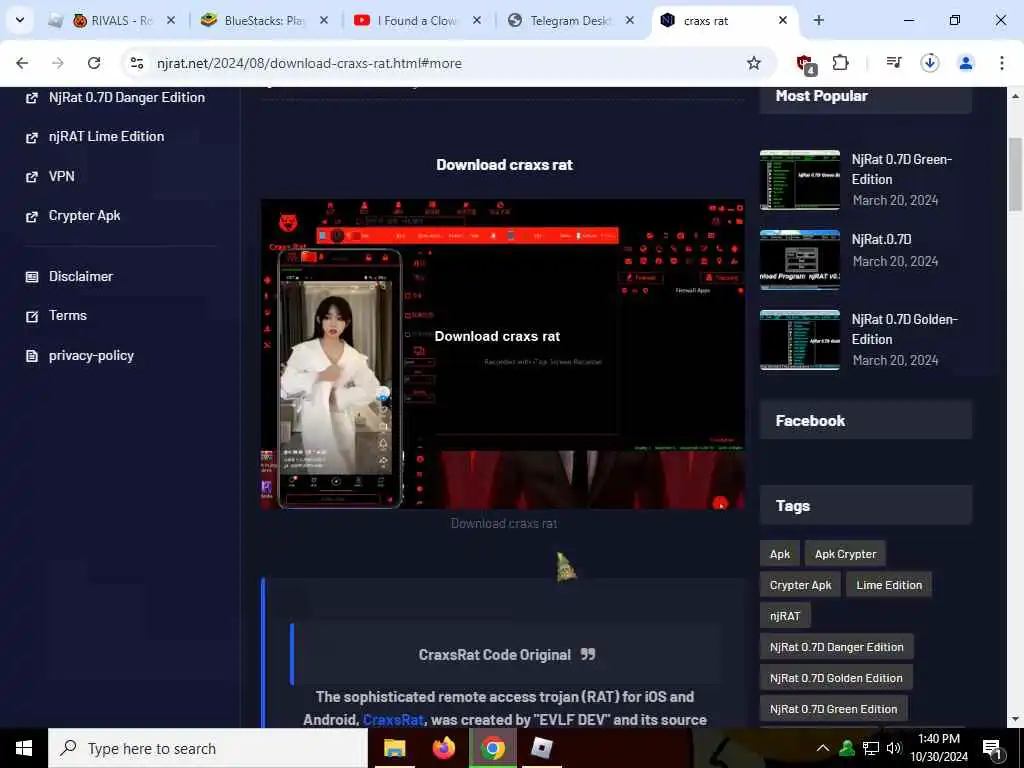Open Firefox from the taskbar

tap(443, 748)
